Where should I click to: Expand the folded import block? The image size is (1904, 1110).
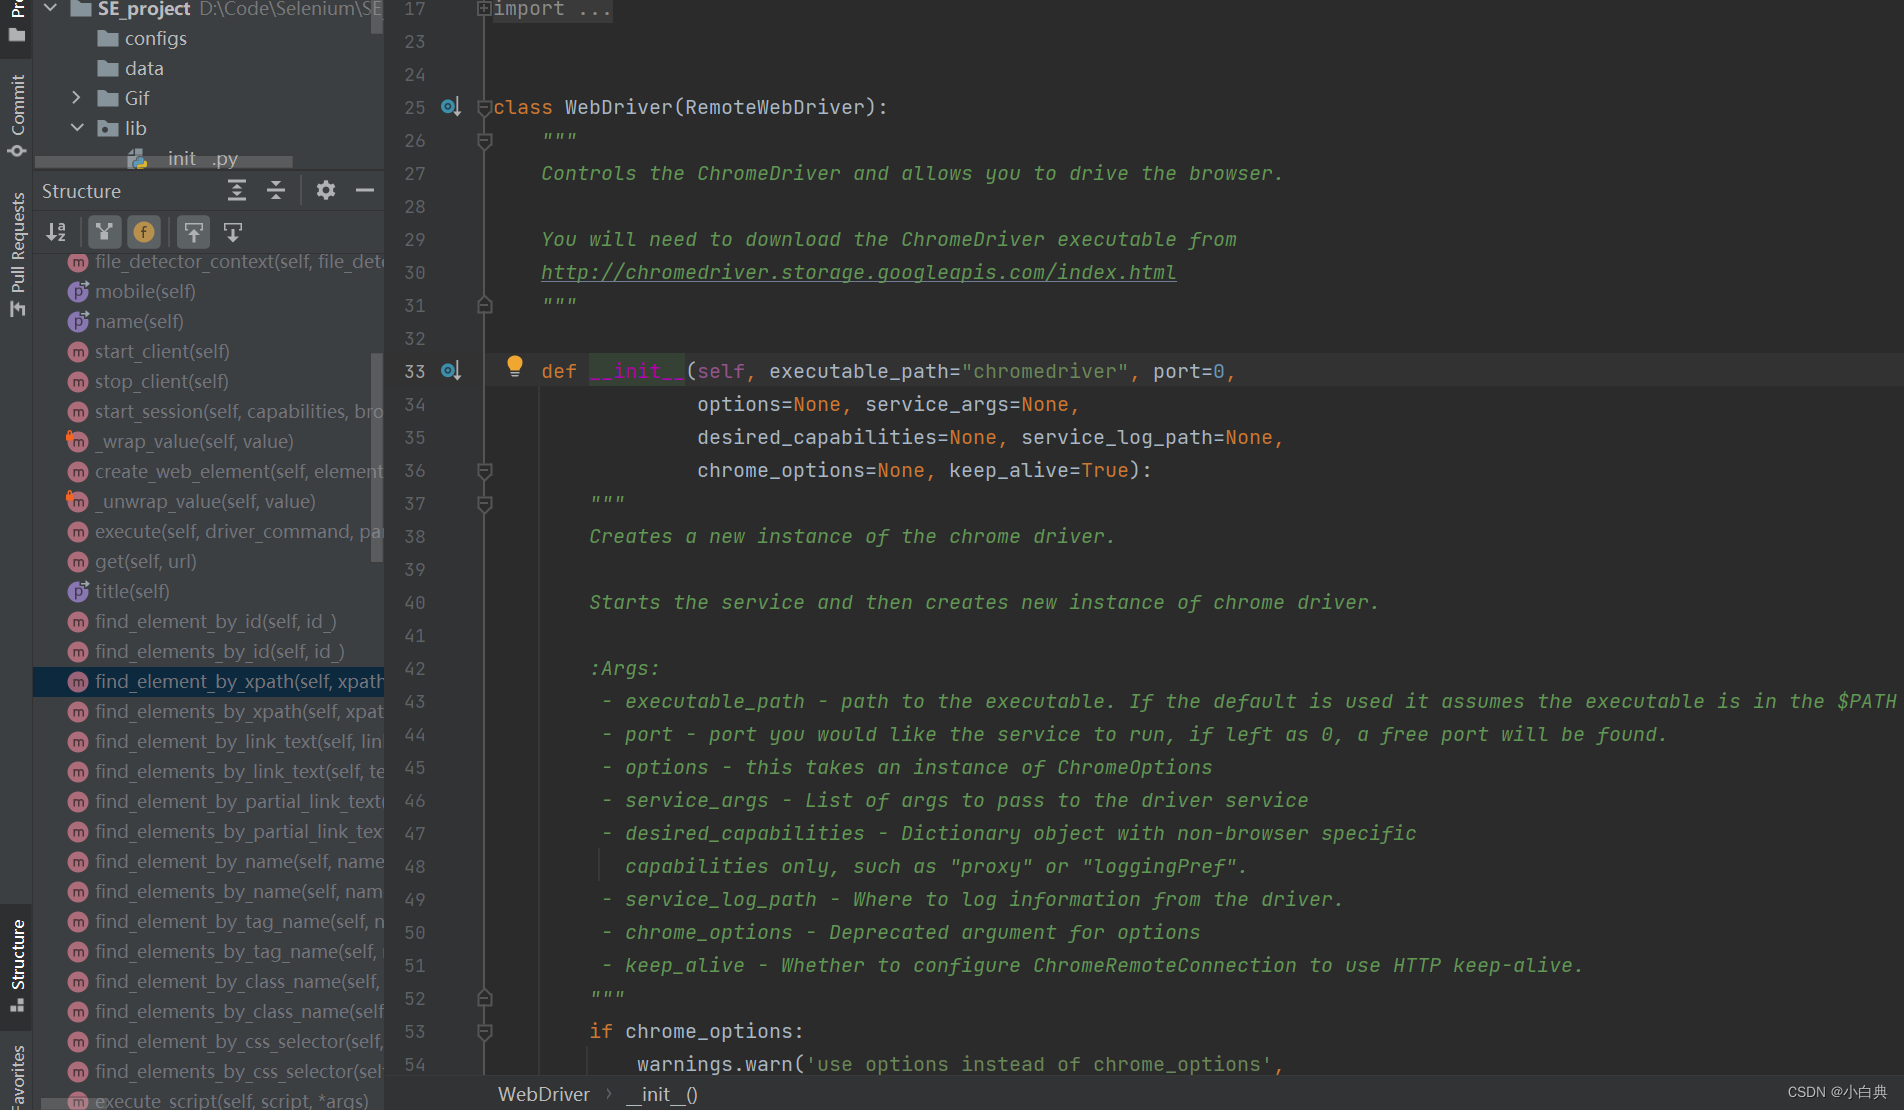484,9
